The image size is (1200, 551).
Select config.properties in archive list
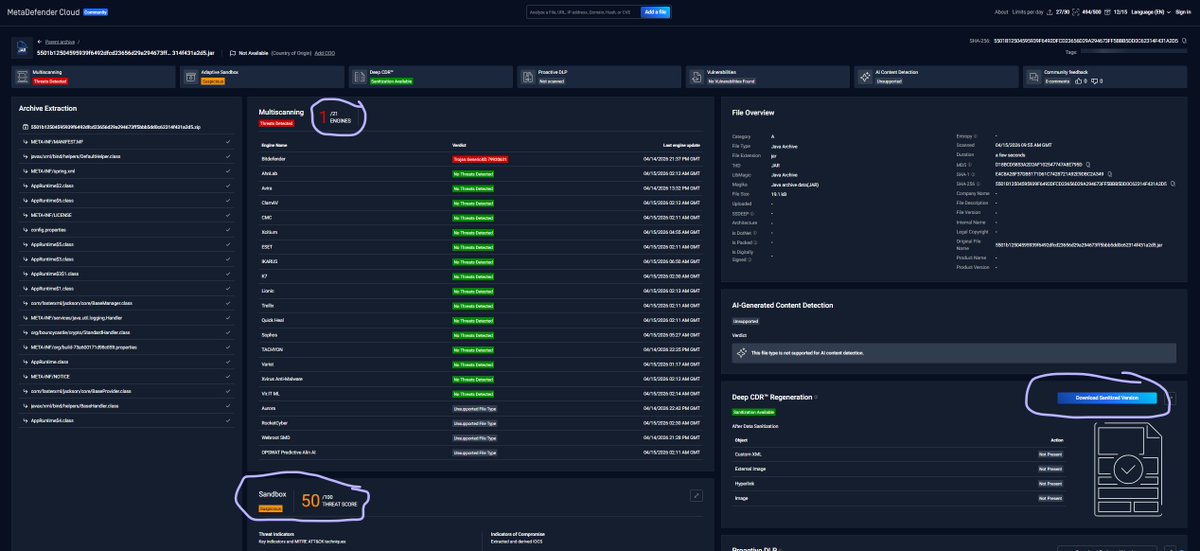point(49,228)
